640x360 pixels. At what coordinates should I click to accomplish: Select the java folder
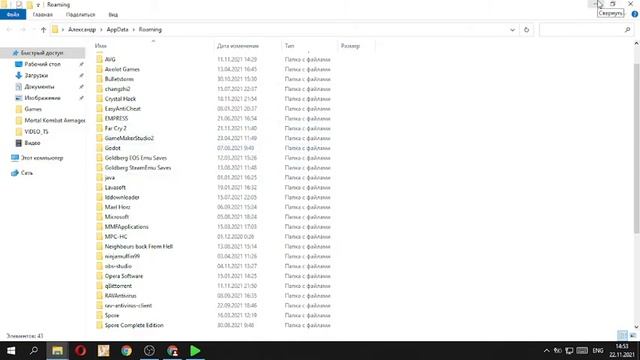[x=109, y=178]
